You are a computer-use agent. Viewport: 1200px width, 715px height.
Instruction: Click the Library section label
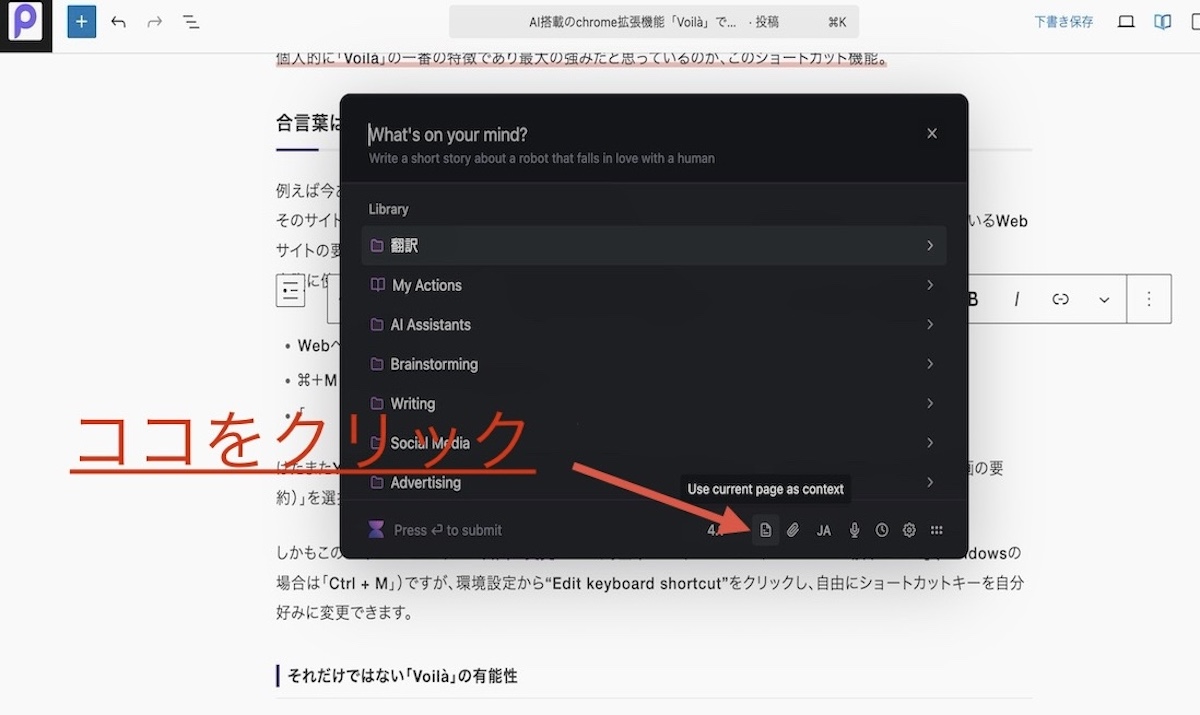point(388,209)
